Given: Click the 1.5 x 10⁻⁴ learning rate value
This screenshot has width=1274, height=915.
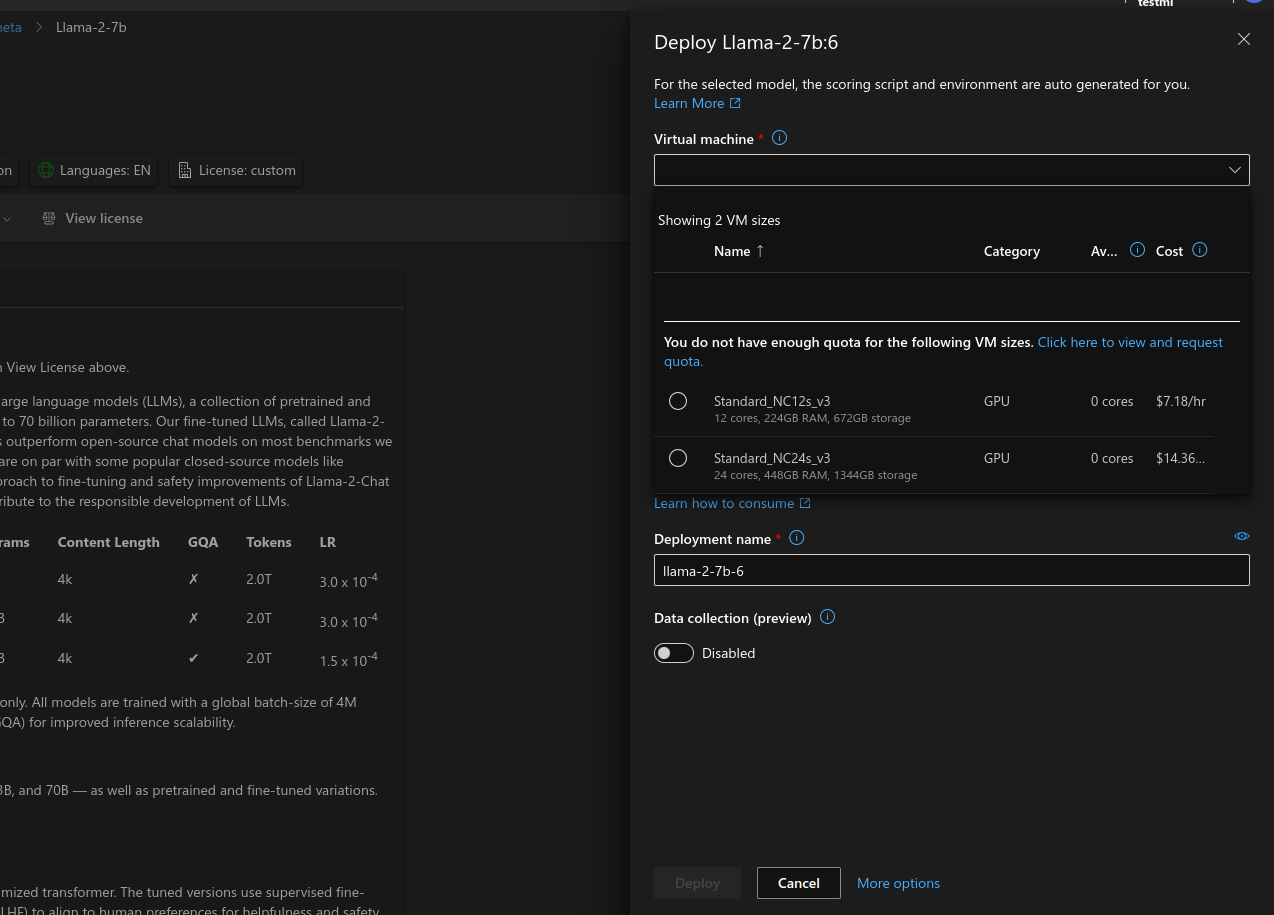Looking at the screenshot, I should 348,660.
